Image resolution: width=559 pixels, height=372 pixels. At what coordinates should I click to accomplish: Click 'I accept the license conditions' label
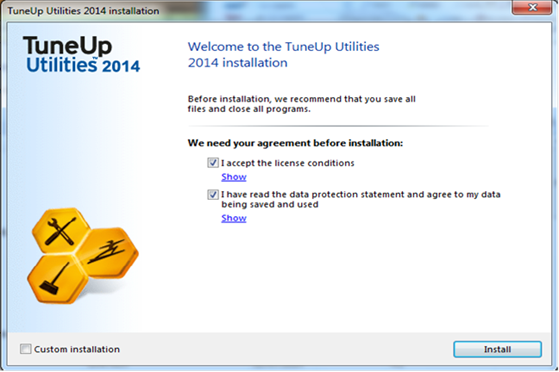[288, 163]
